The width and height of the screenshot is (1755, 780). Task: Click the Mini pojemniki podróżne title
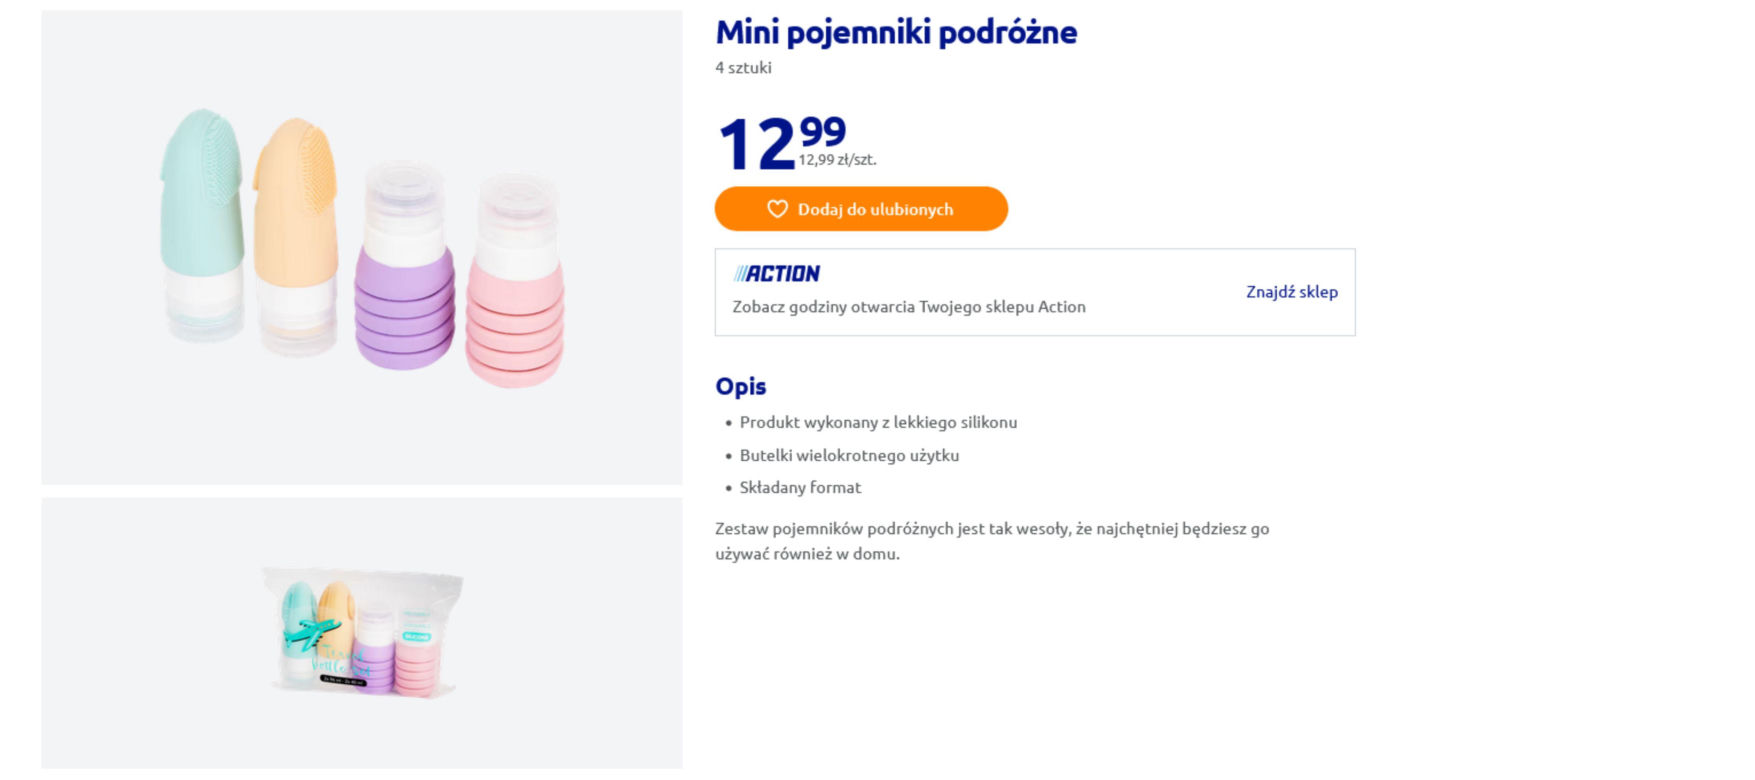coord(896,32)
